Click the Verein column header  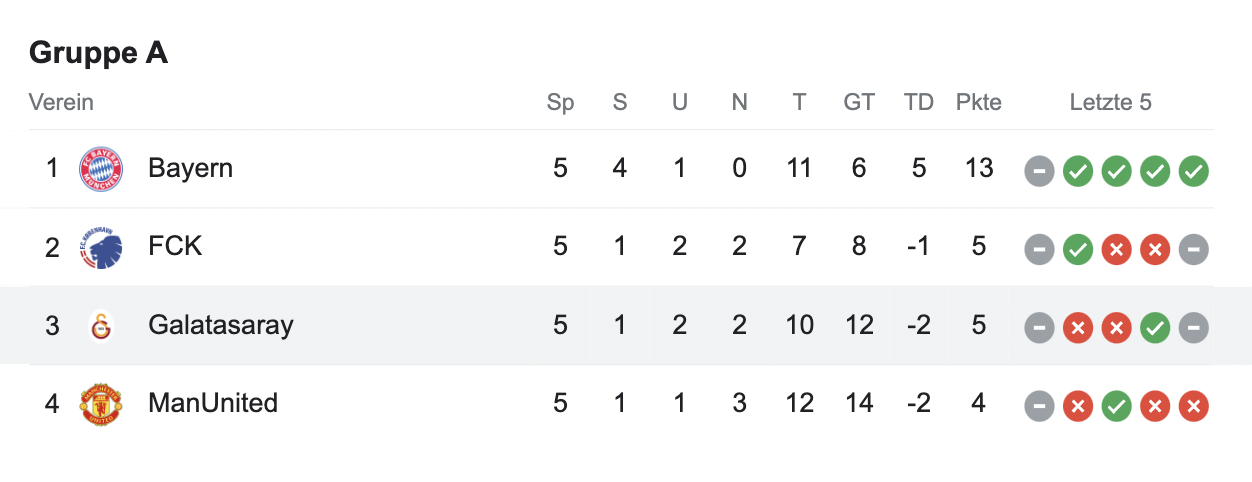[x=61, y=102]
